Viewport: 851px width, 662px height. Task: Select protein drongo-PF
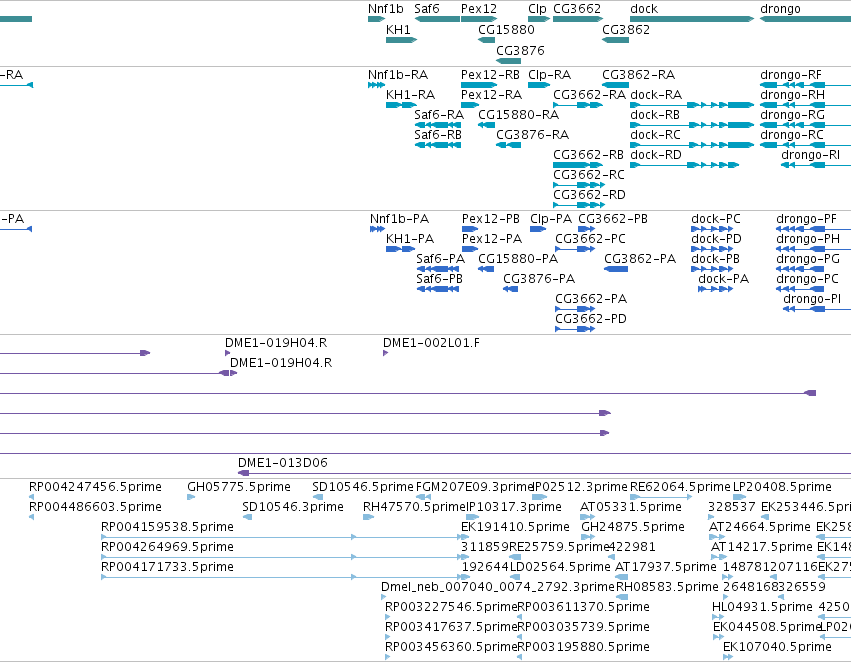[x=806, y=219]
